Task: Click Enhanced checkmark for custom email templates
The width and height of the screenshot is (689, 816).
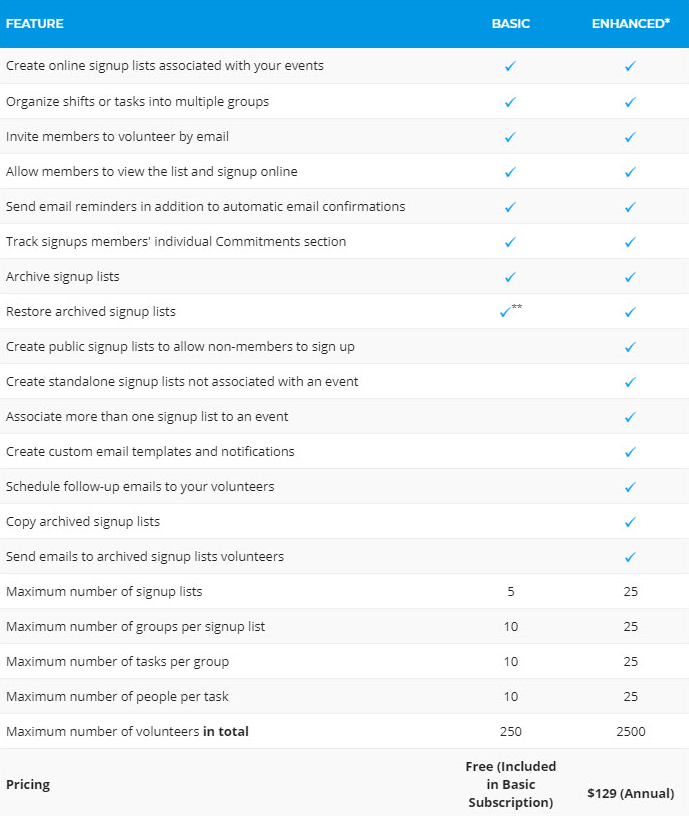Action: (x=630, y=452)
